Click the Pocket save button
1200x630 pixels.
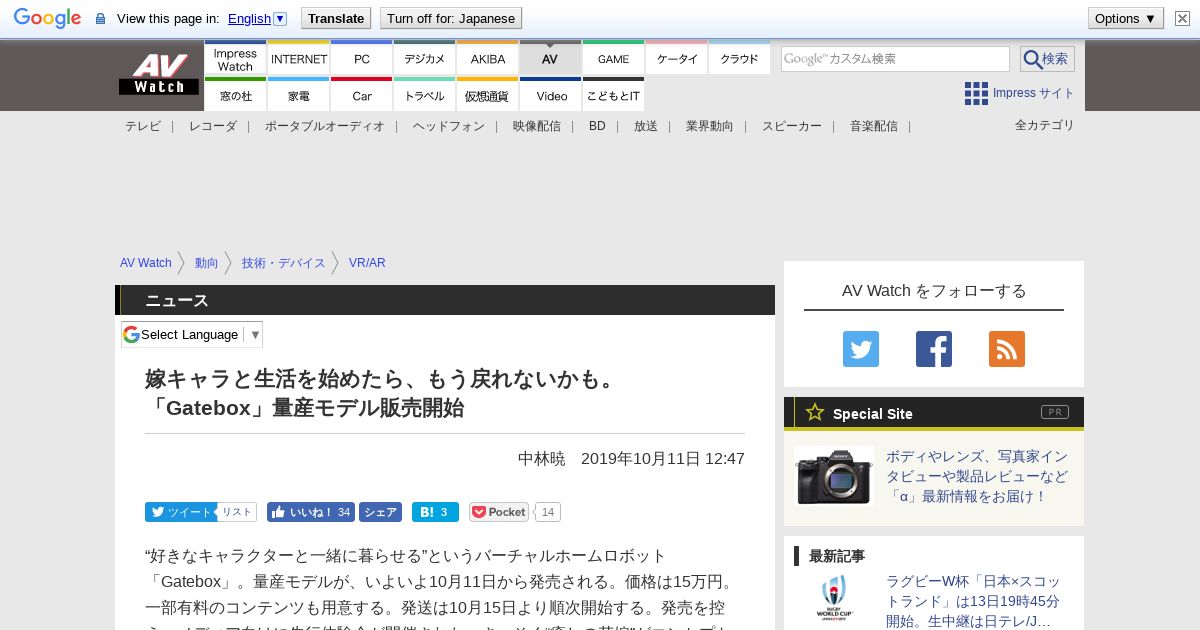[499, 512]
